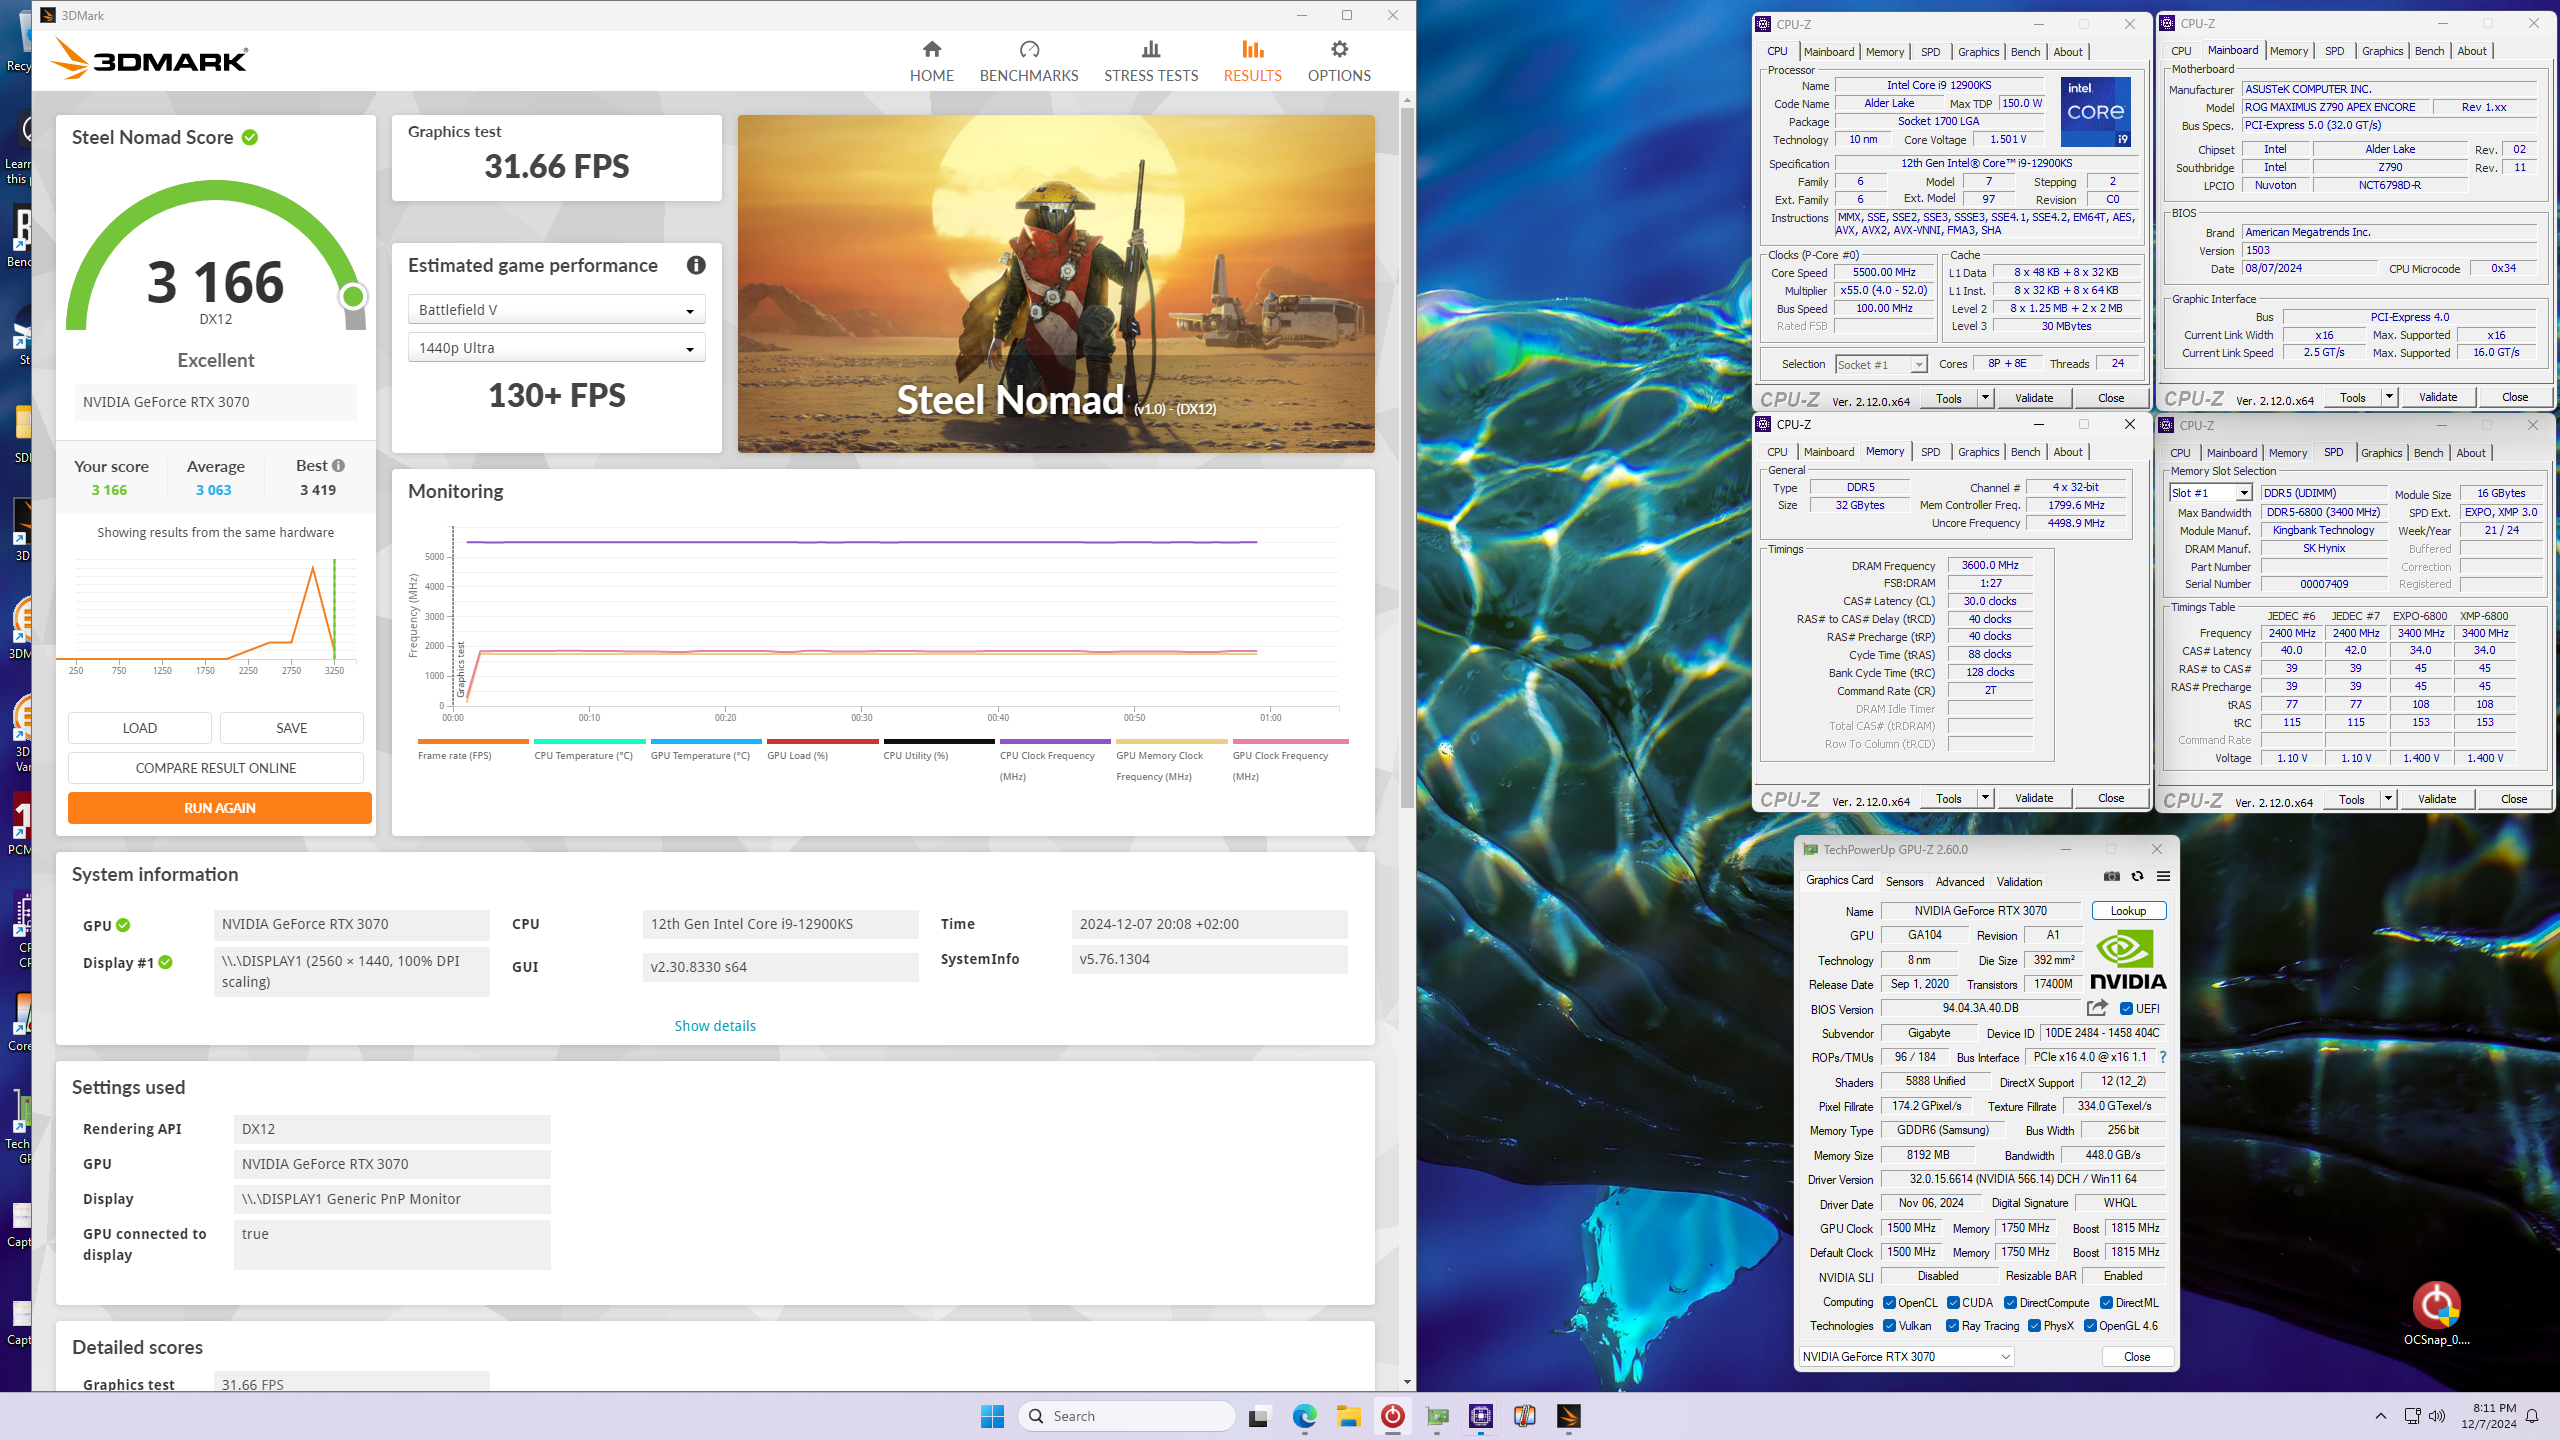Open the Bench tab in the CPU tab CPU-Z window
Screen dimensions: 2560x1440
click(2025, 52)
